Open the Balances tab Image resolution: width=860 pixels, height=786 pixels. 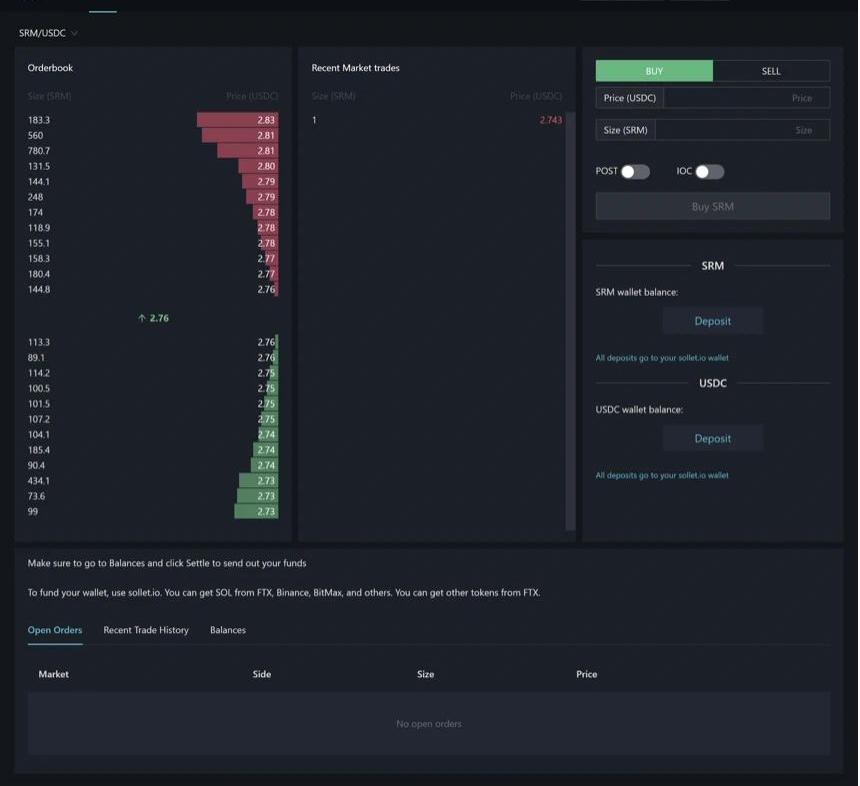click(x=228, y=630)
